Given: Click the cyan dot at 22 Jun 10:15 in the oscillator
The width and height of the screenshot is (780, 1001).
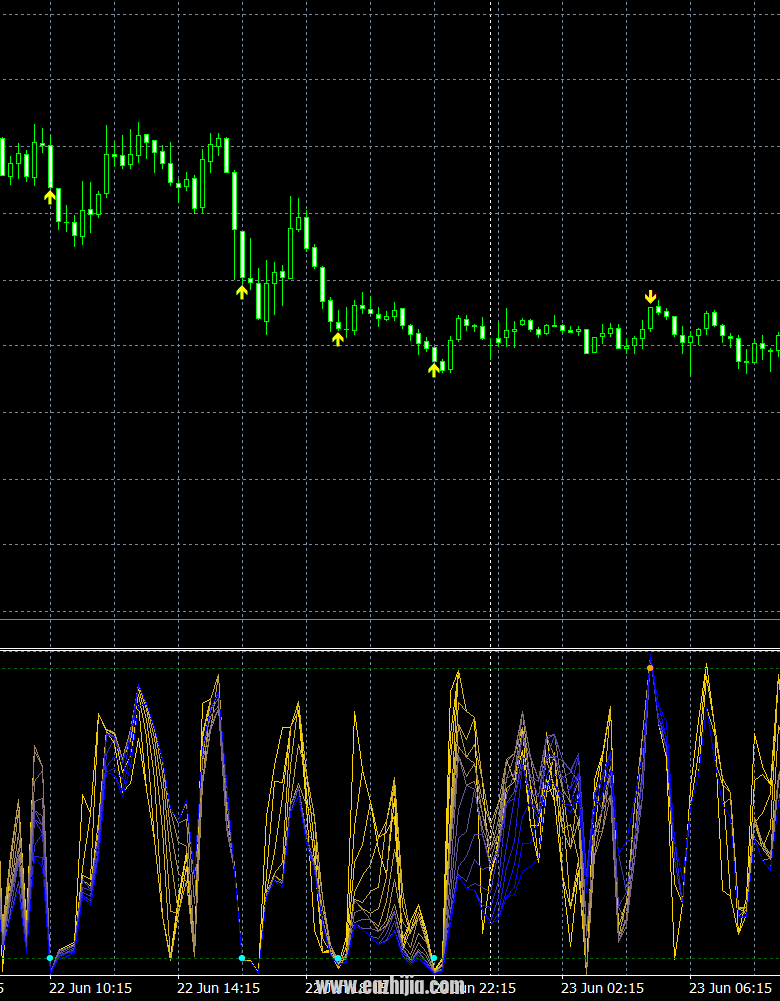Looking at the screenshot, I should [50, 958].
